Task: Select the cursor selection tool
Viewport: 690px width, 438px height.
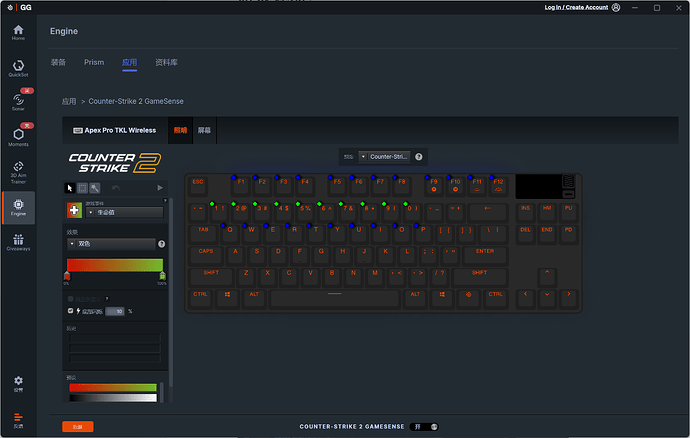Action: [70, 187]
